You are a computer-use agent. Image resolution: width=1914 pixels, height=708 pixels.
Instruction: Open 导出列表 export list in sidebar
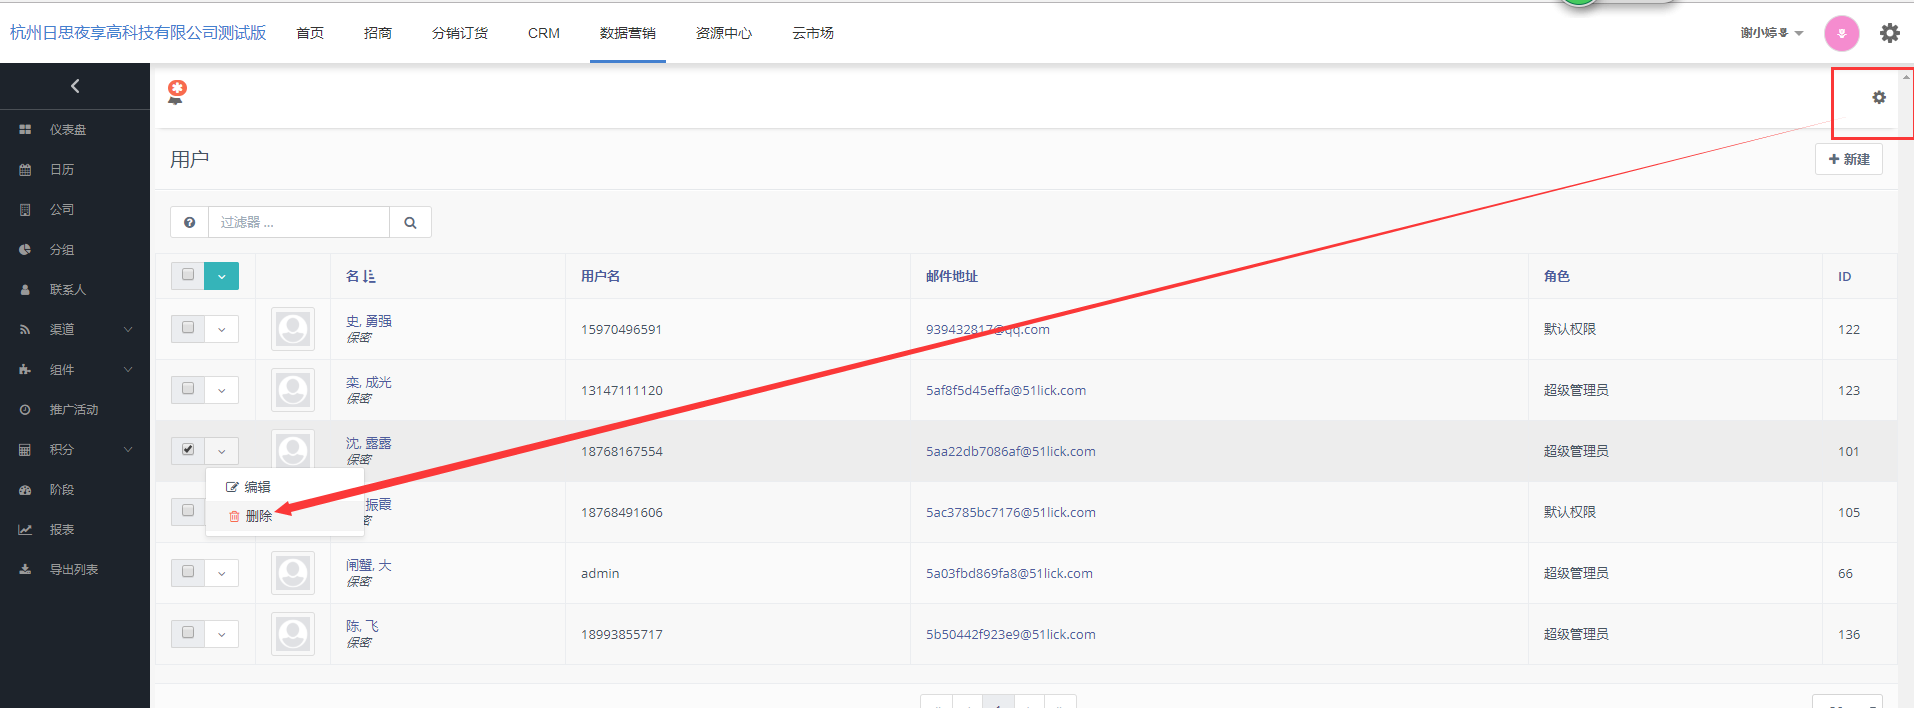click(74, 570)
